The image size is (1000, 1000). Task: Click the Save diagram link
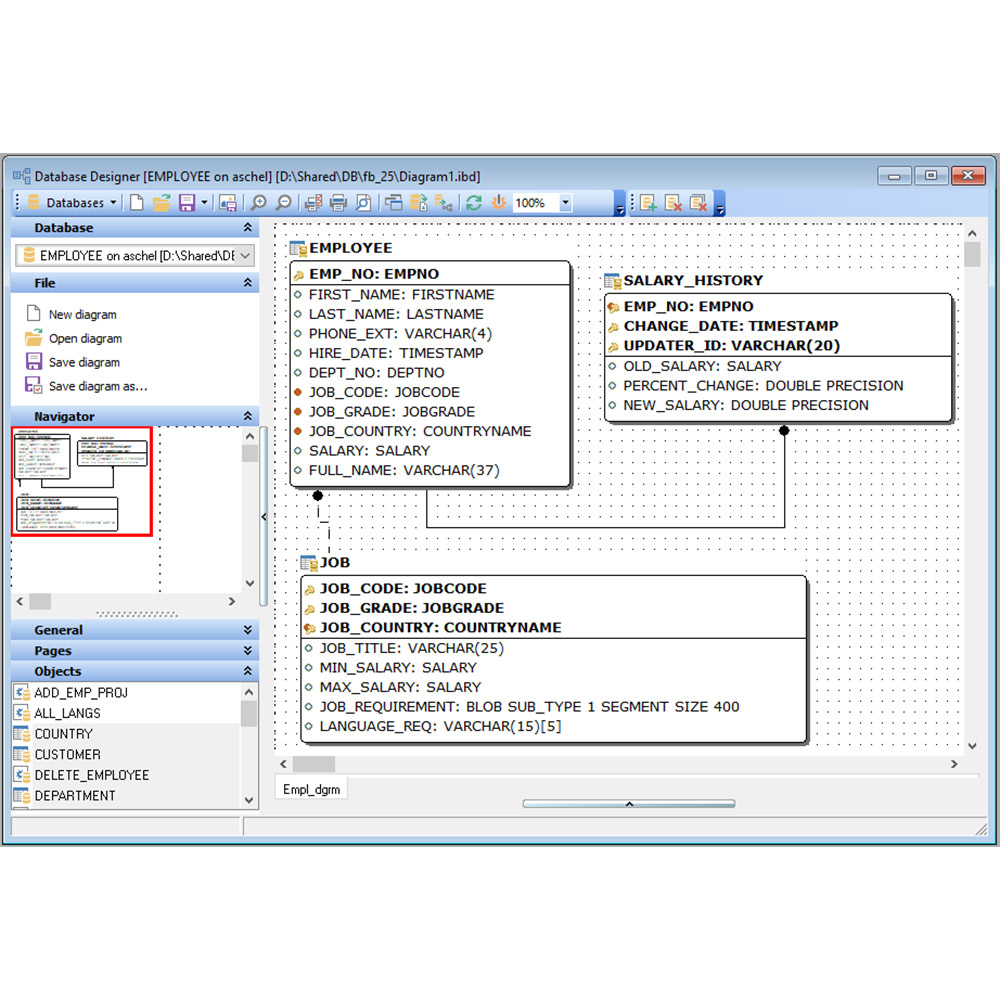click(x=84, y=362)
